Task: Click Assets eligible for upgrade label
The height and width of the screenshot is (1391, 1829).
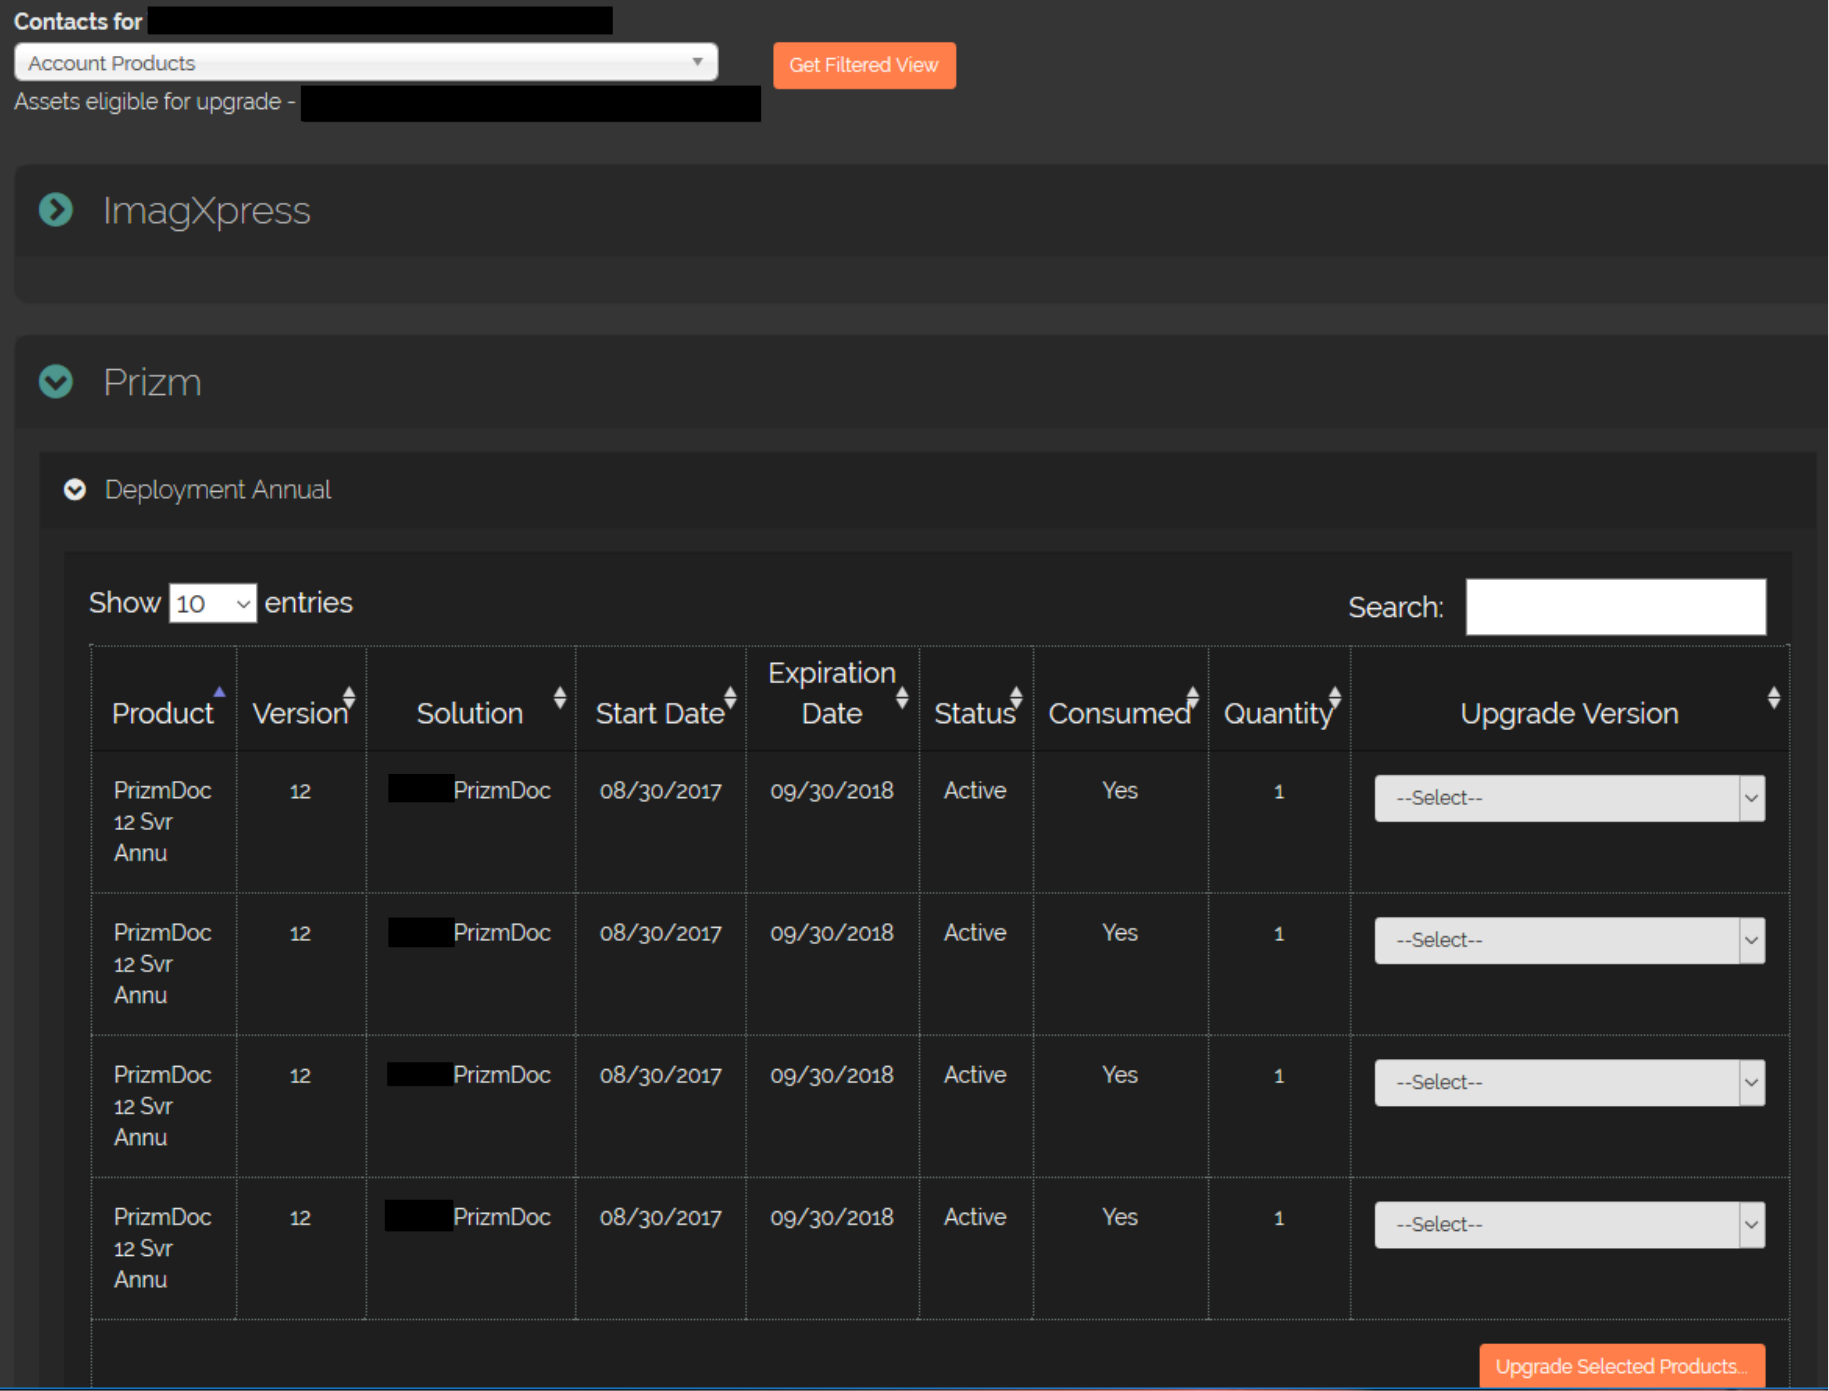Action: (x=154, y=102)
